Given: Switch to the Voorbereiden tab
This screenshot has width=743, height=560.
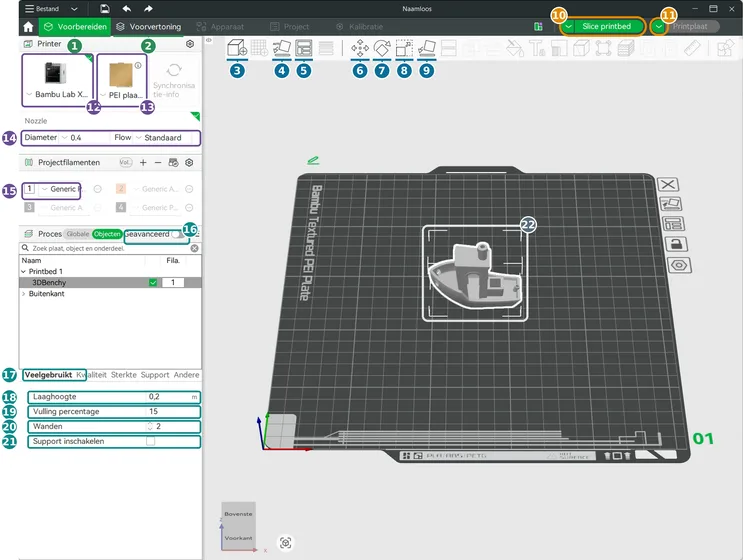Looking at the screenshot, I should 75,27.
